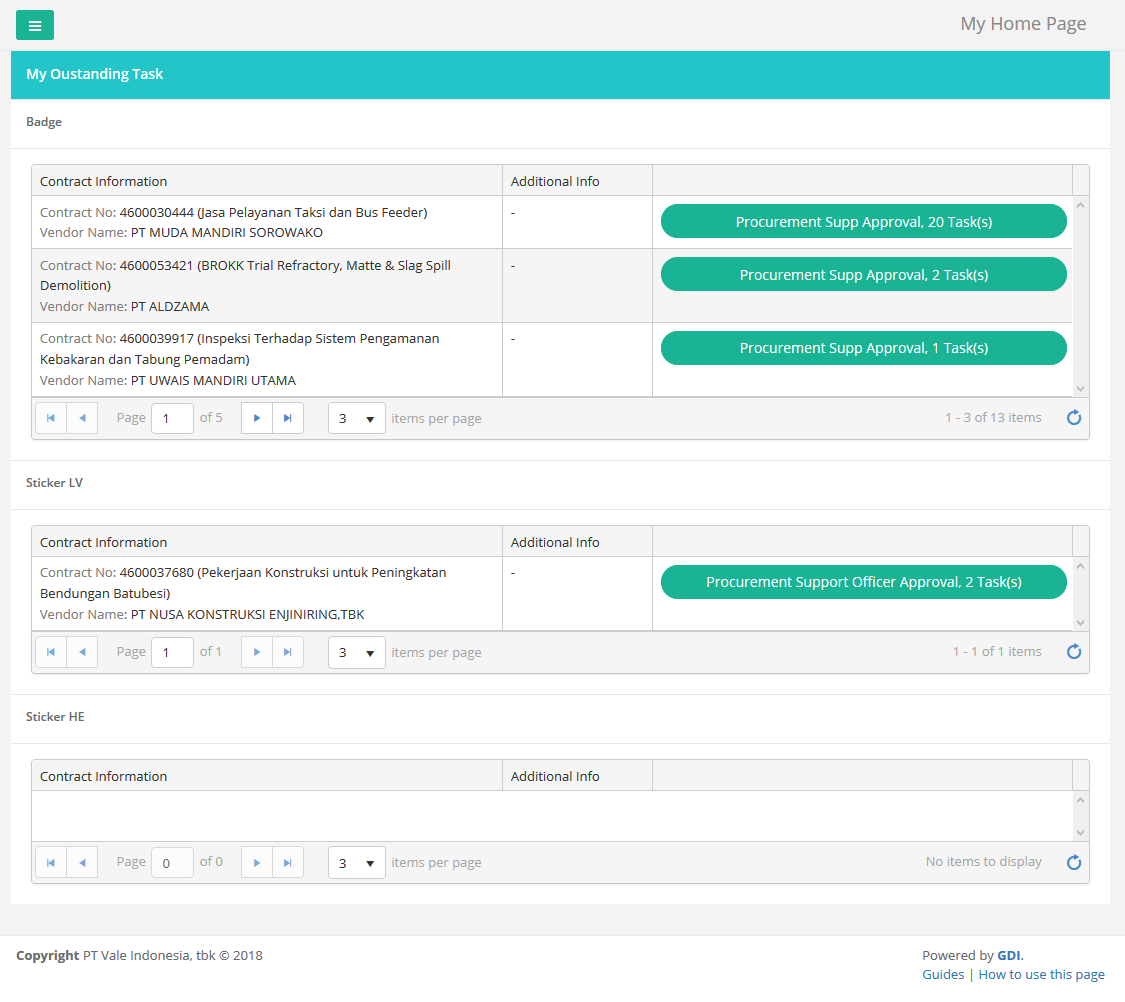Jump to last page in Badge grid
The height and width of the screenshot is (1002, 1125).
288,418
